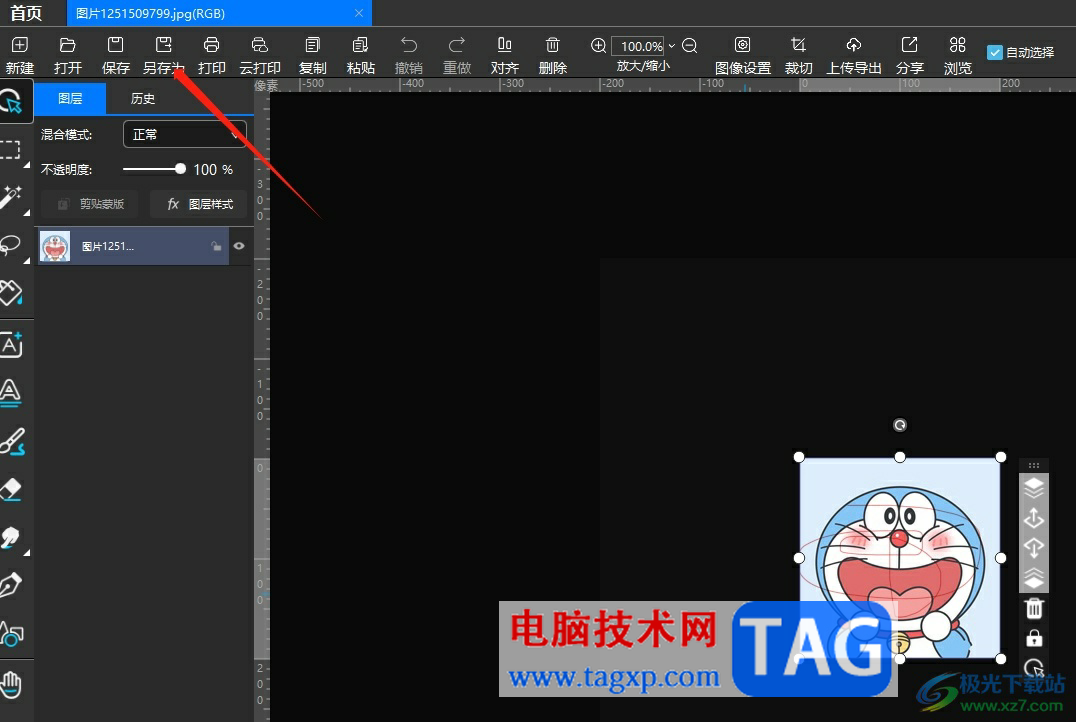Zoom out with the minus magnifier

(690, 45)
